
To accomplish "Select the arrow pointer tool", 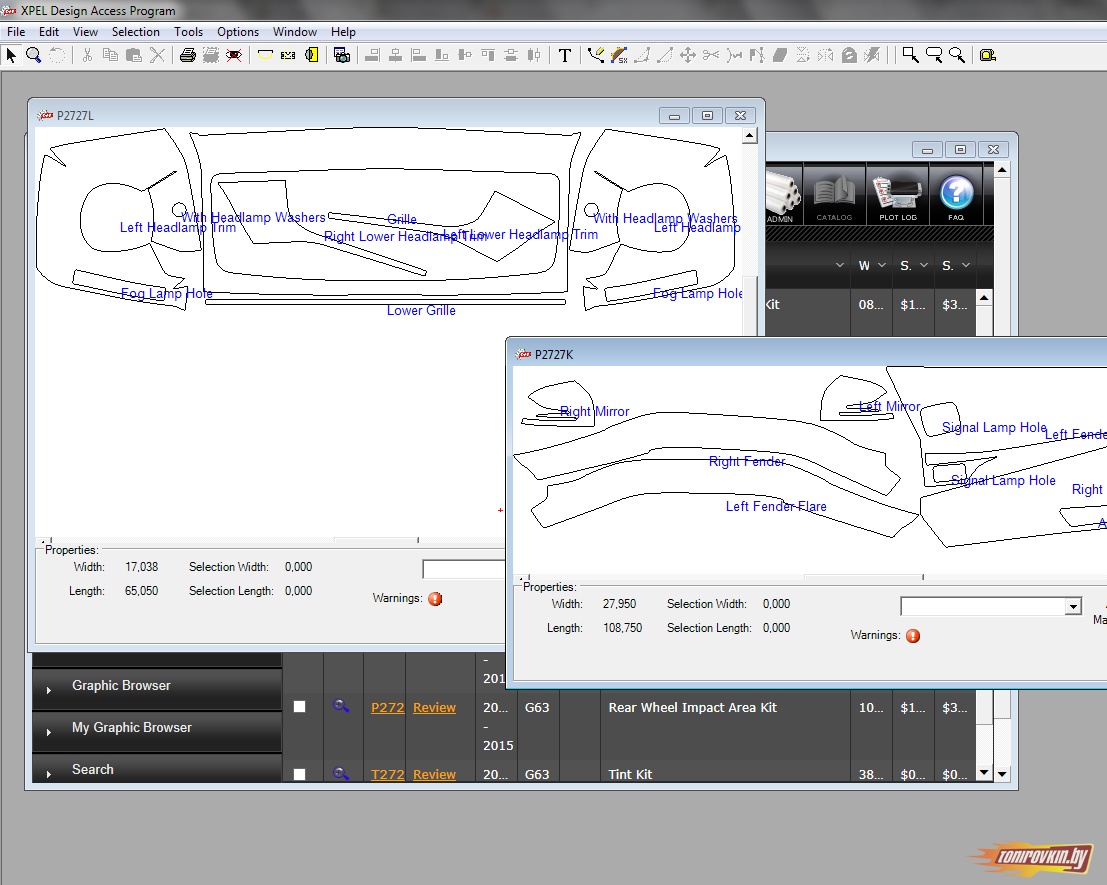I will pos(11,55).
